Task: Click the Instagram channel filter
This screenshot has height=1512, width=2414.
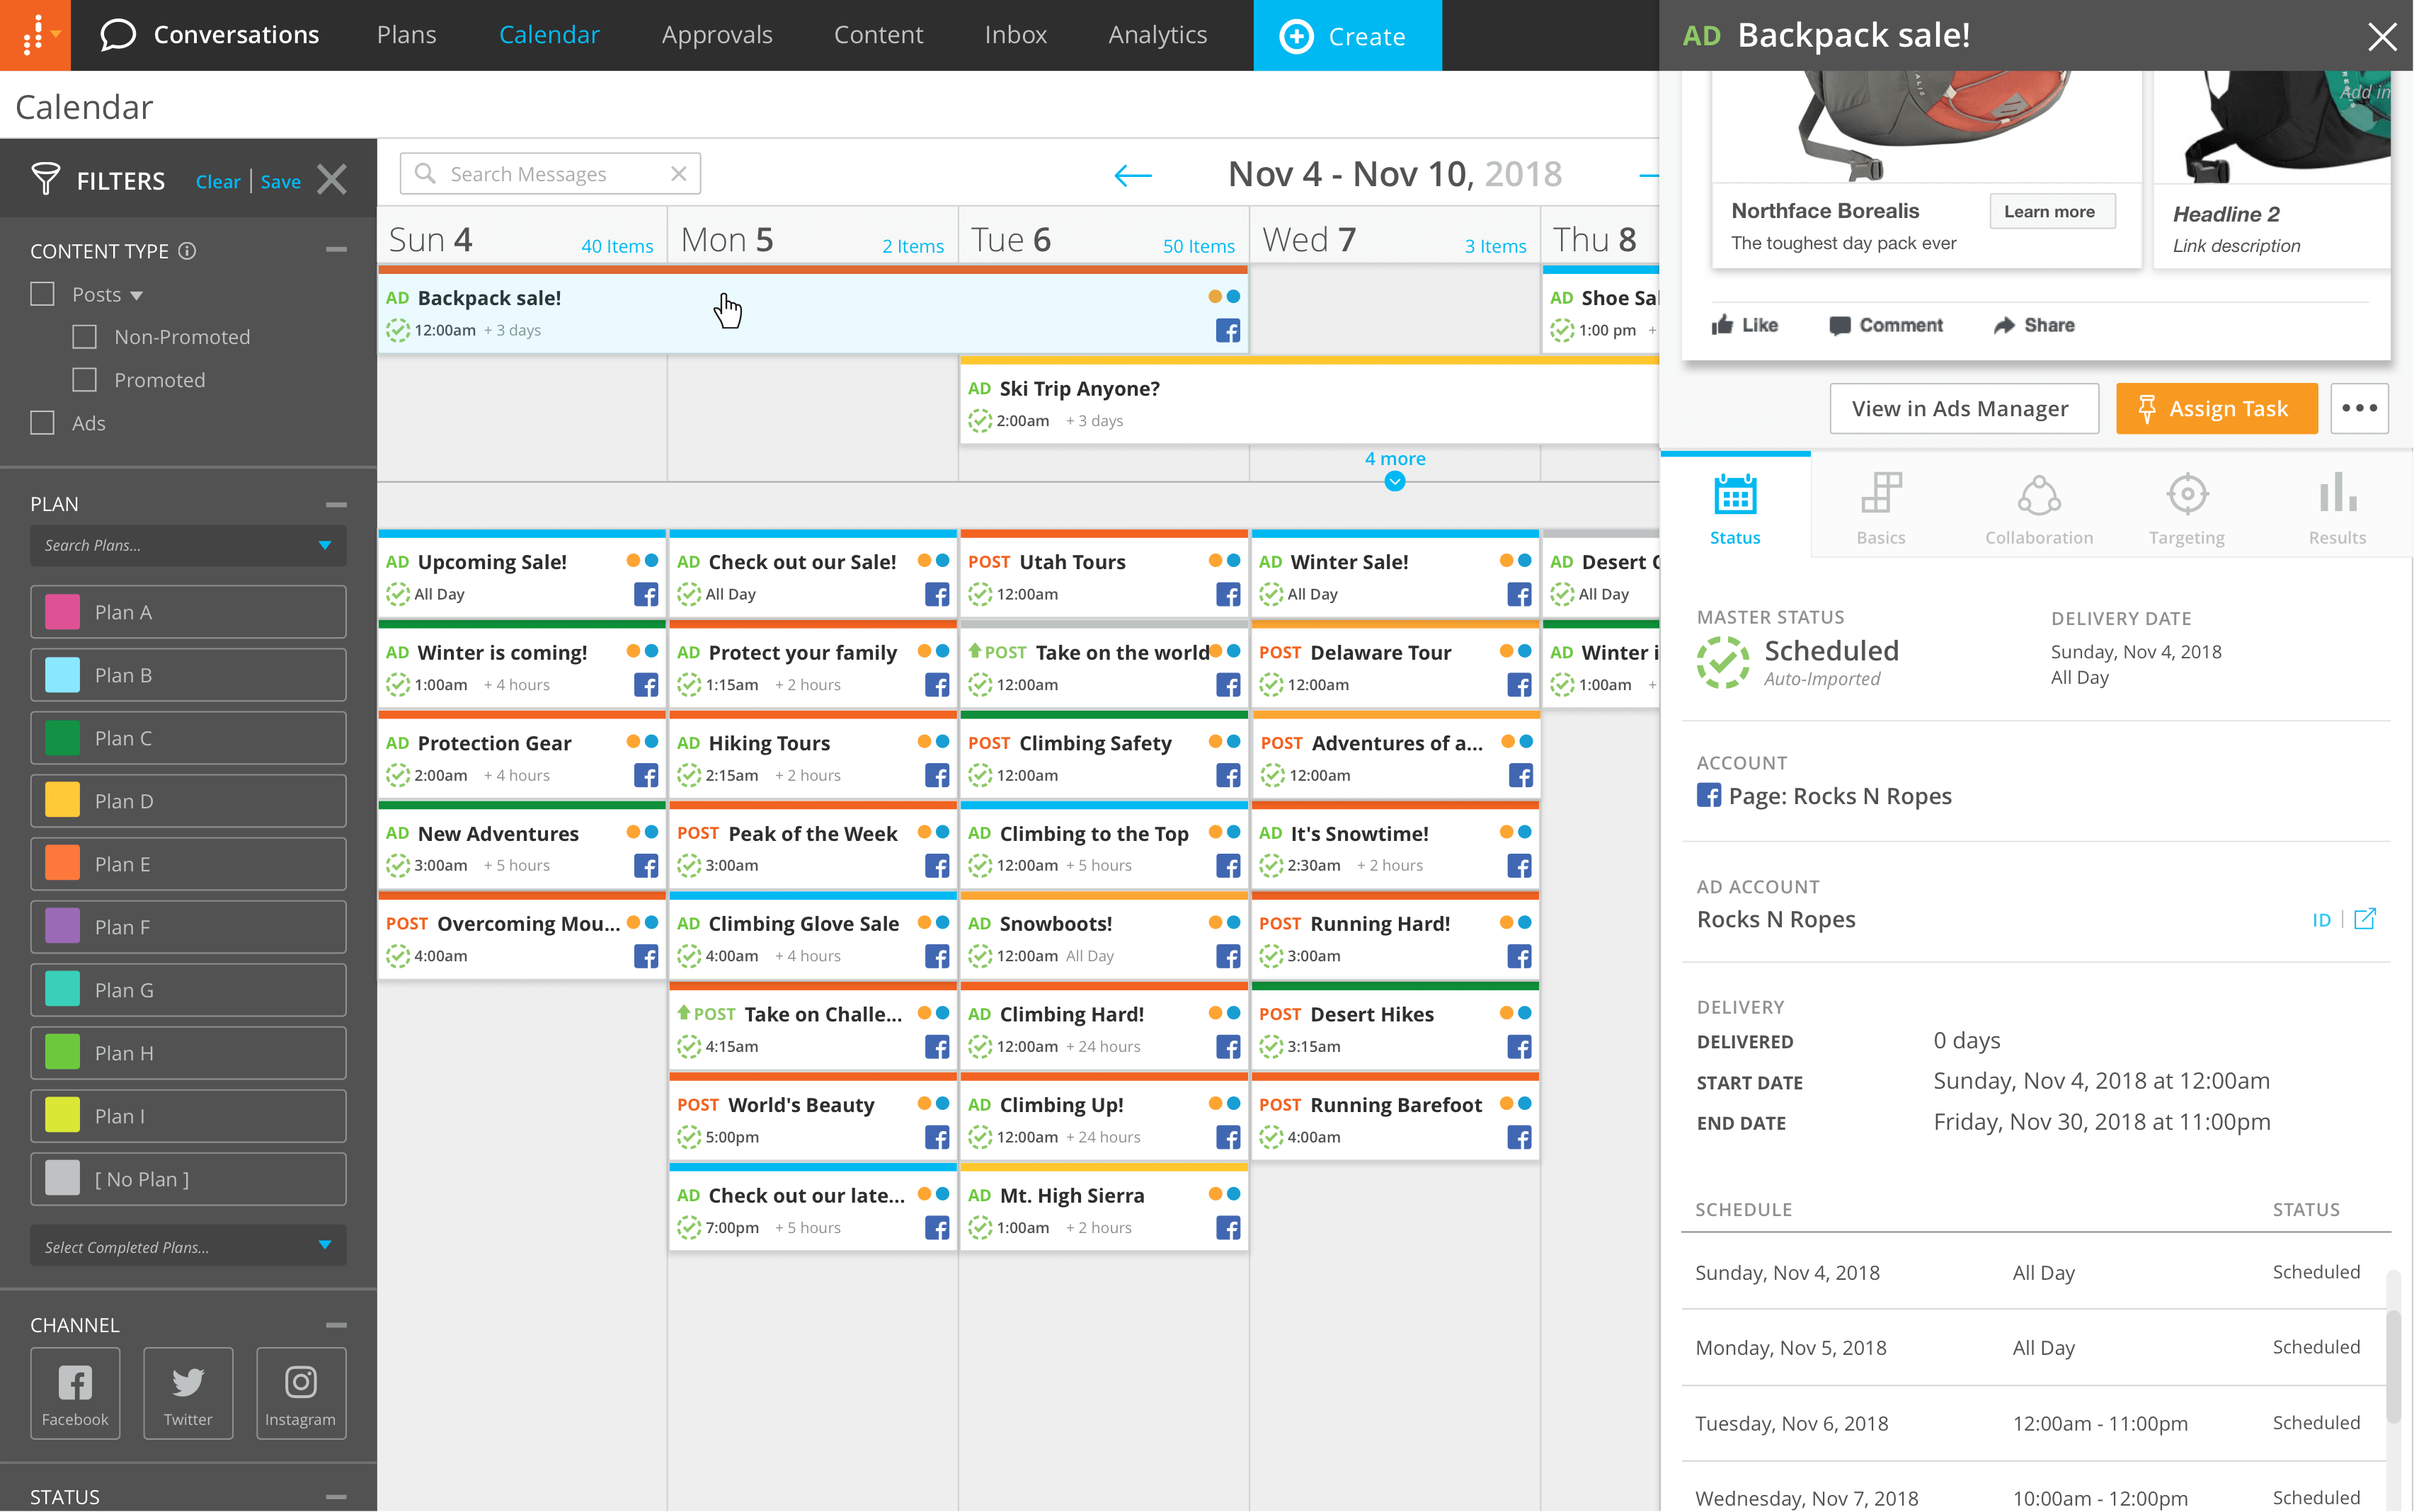Action: (x=301, y=1393)
